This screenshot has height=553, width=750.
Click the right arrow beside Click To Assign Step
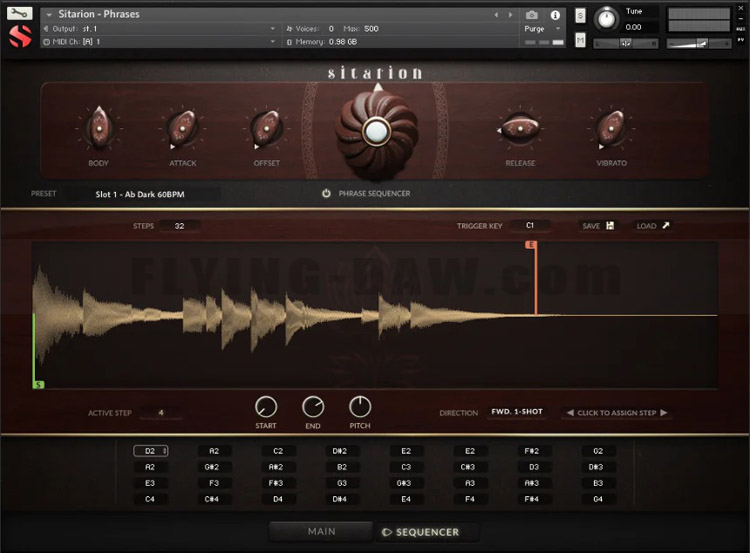tap(663, 412)
